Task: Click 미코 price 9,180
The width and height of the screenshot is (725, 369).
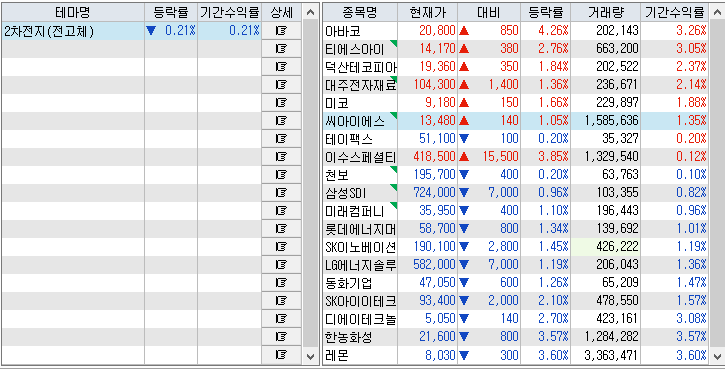Action: (441, 103)
